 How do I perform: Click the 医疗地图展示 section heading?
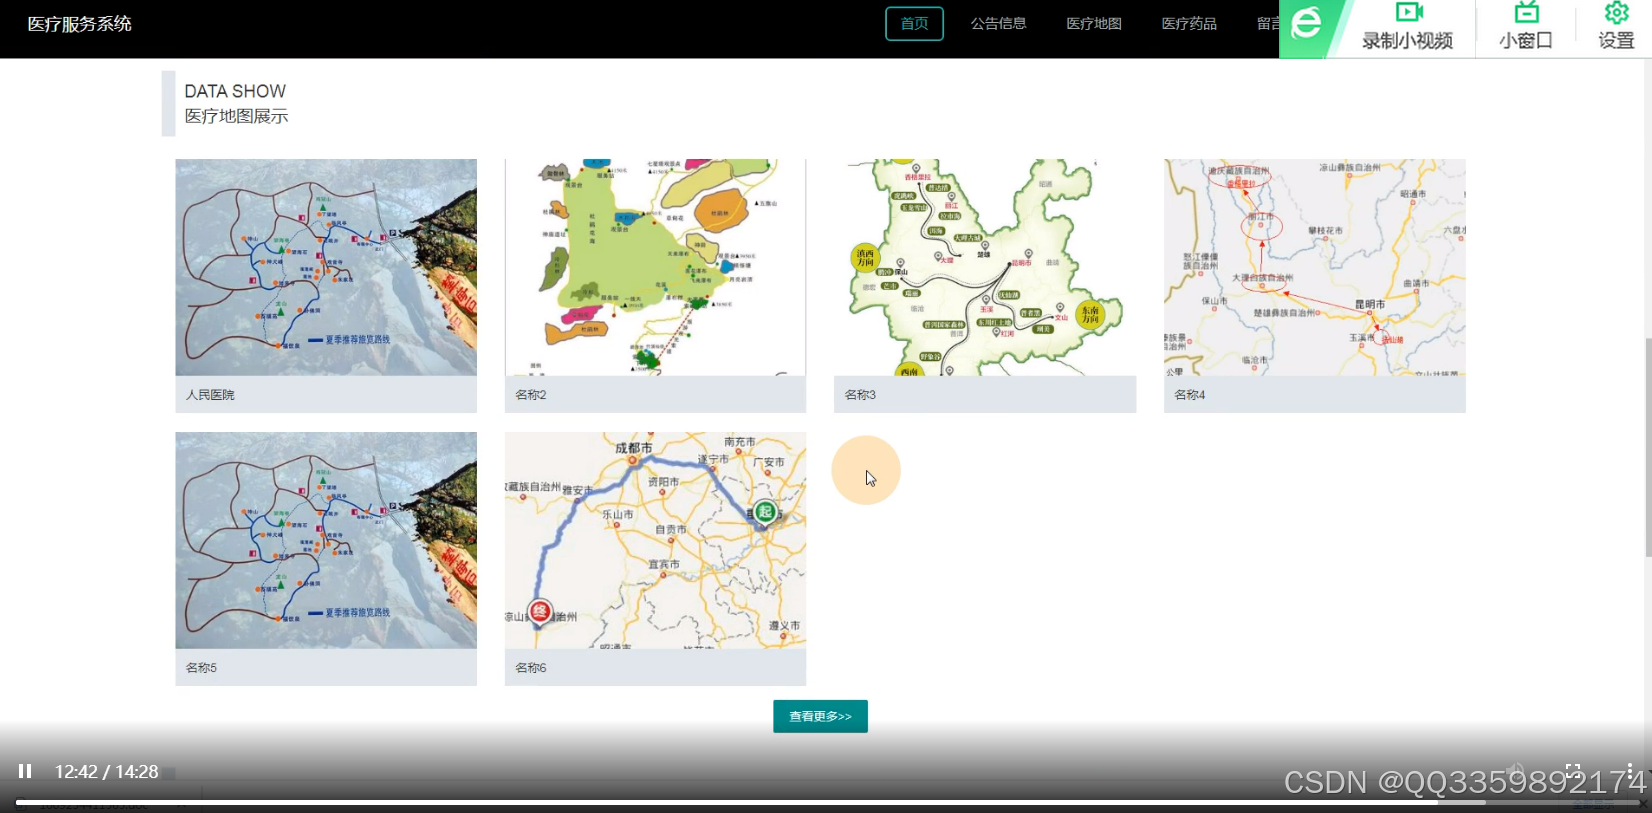coord(236,116)
